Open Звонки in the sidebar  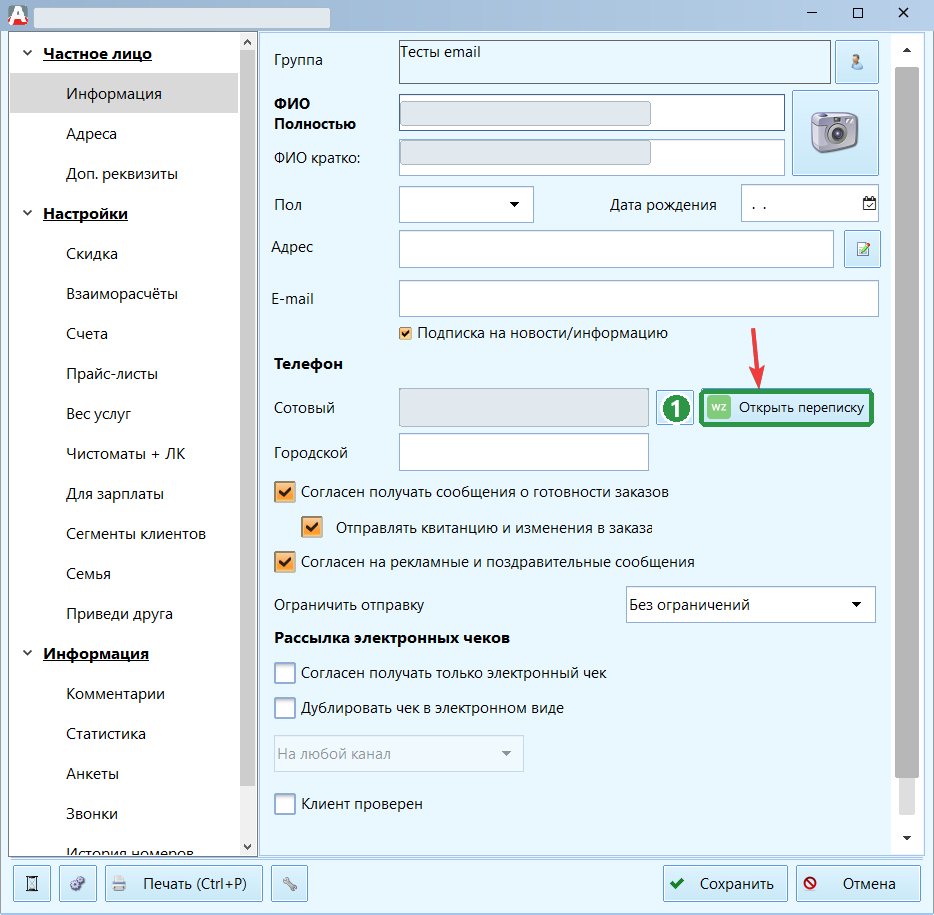pos(92,814)
